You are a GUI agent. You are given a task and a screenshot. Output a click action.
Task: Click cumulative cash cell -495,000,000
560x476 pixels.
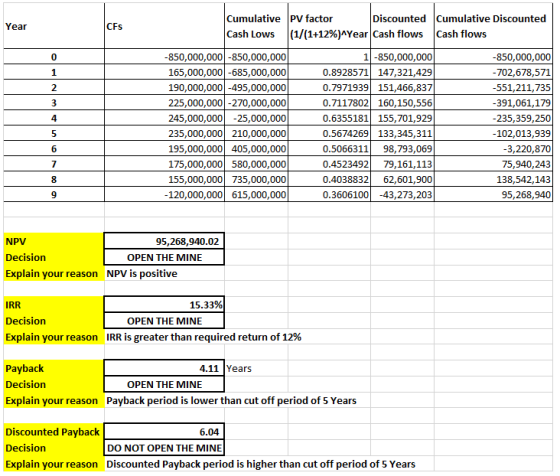coord(256,87)
